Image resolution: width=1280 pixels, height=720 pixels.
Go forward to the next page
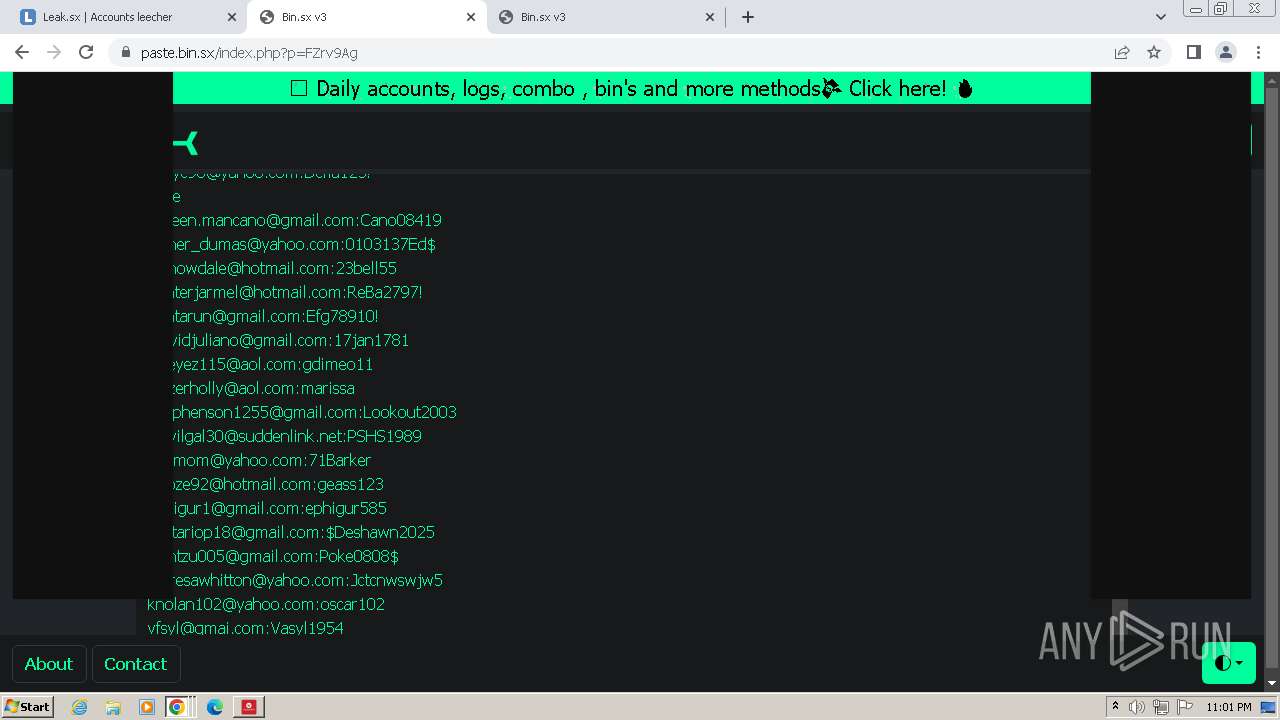54,52
